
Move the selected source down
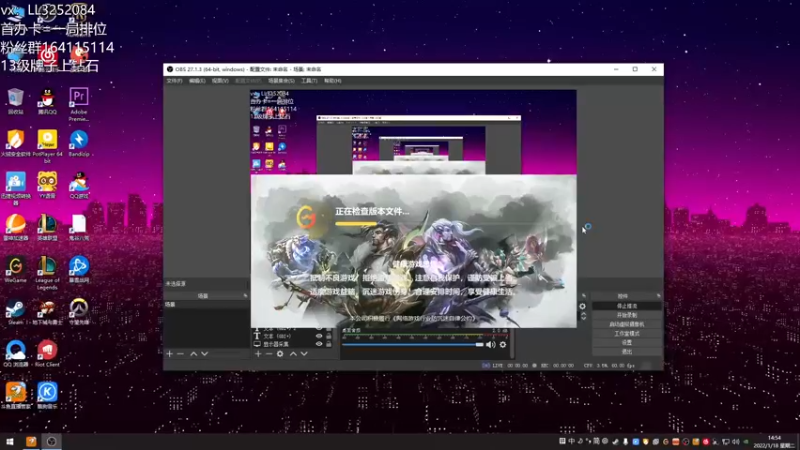304,354
